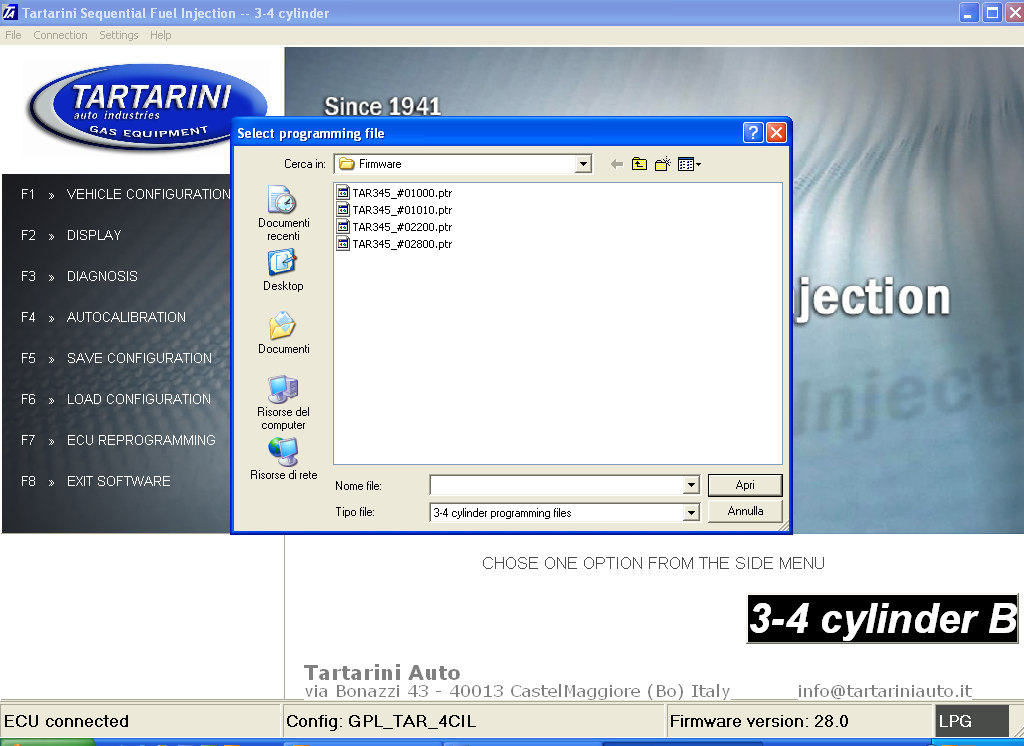Minimize the Tartarini main window
Viewport: 1024px width, 746px height.
(968, 13)
